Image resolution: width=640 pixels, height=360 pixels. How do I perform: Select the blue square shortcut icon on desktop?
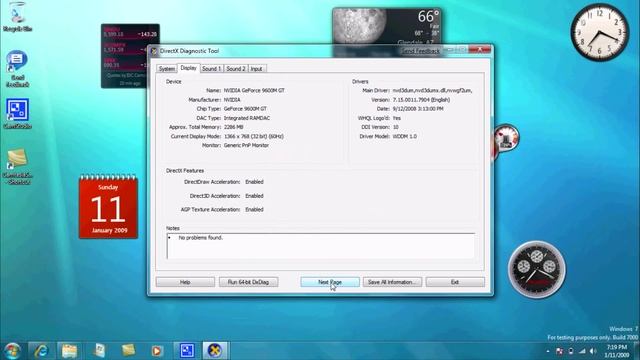17,113
